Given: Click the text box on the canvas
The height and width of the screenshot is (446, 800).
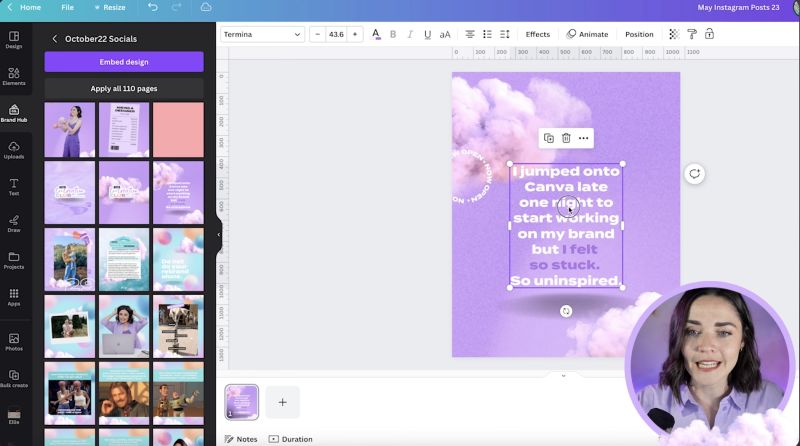Looking at the screenshot, I should pyautogui.click(x=566, y=226).
